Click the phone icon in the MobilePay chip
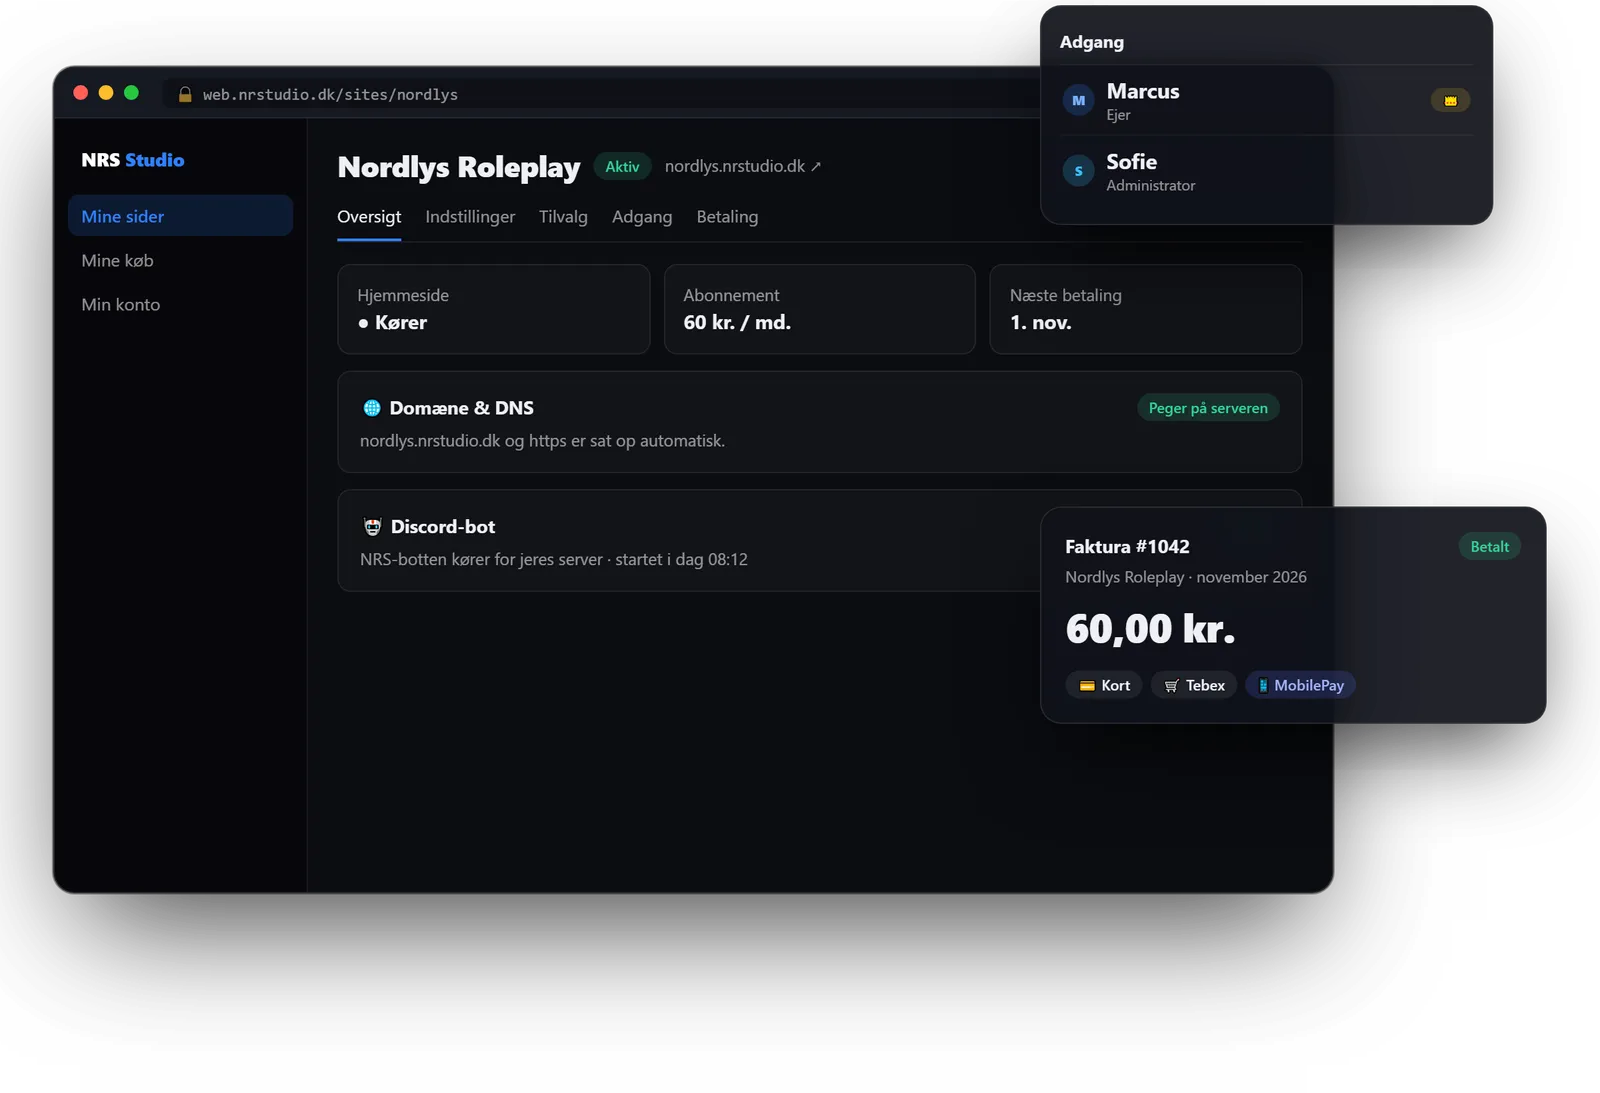 1263,686
